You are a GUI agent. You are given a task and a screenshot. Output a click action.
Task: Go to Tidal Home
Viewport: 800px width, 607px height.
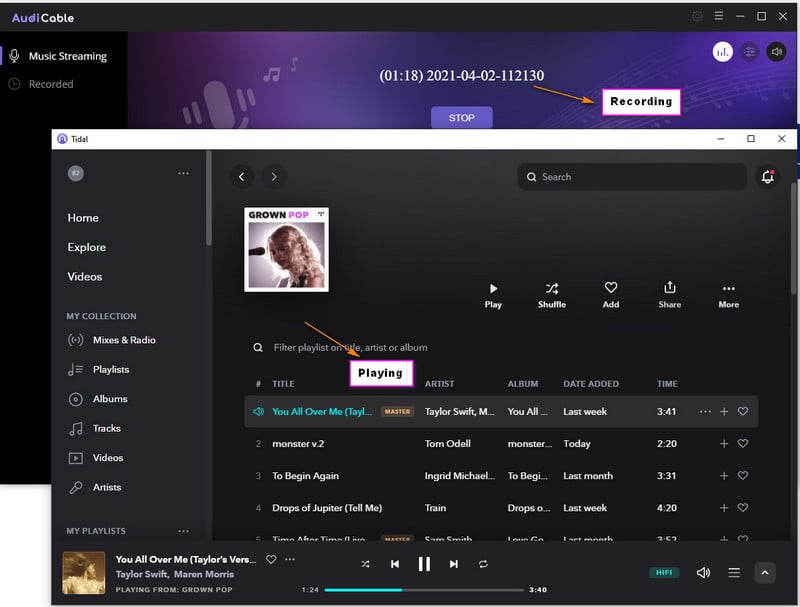pyautogui.click(x=83, y=218)
